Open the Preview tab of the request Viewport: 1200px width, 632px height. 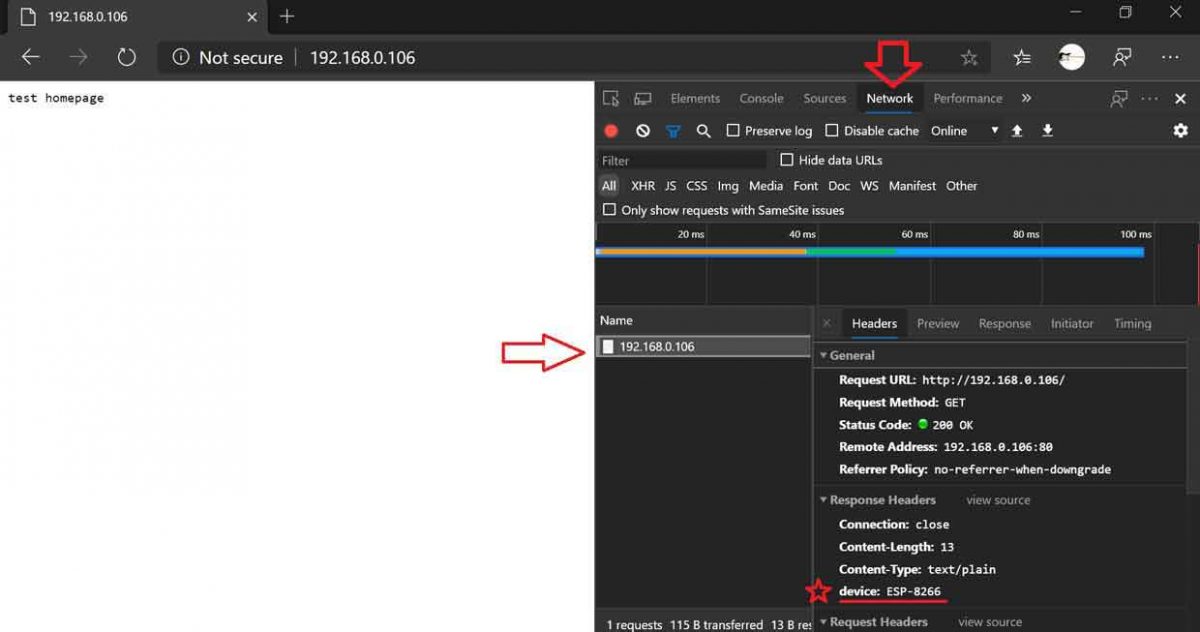pyautogui.click(x=938, y=324)
